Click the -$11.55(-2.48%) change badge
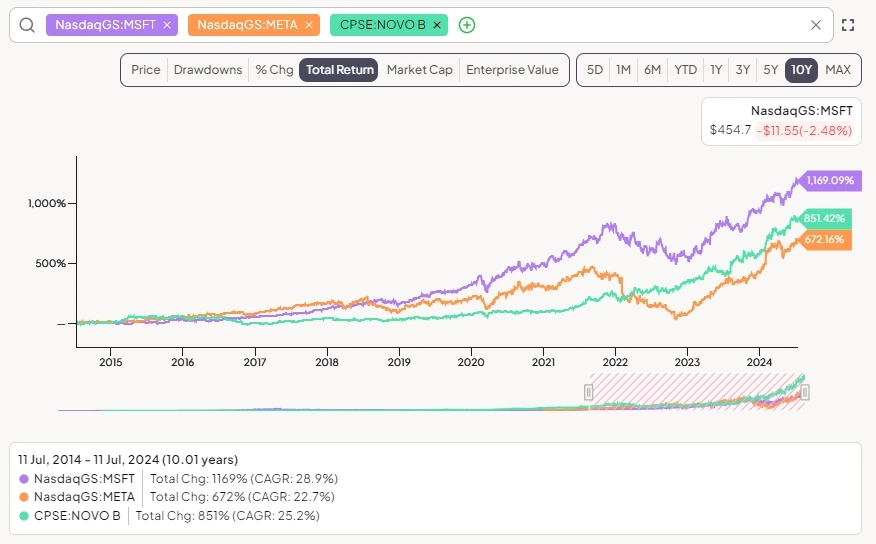This screenshot has width=876, height=544. [804, 131]
